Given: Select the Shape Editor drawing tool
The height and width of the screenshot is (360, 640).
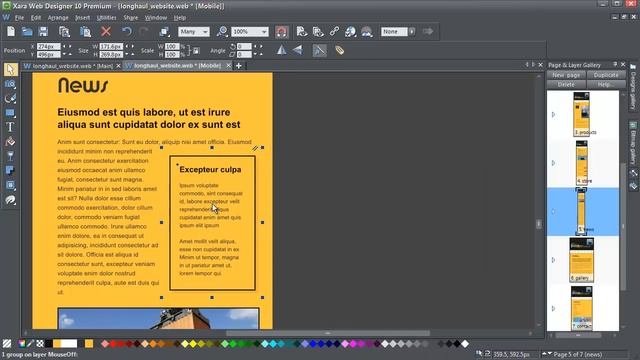Looking at the screenshot, I should [x=11, y=98].
